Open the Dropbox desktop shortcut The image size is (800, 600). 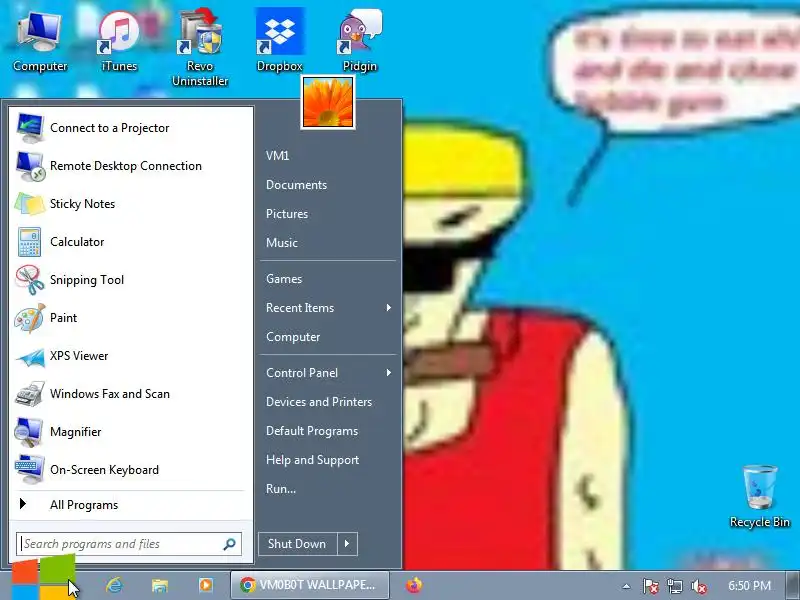coord(280,41)
